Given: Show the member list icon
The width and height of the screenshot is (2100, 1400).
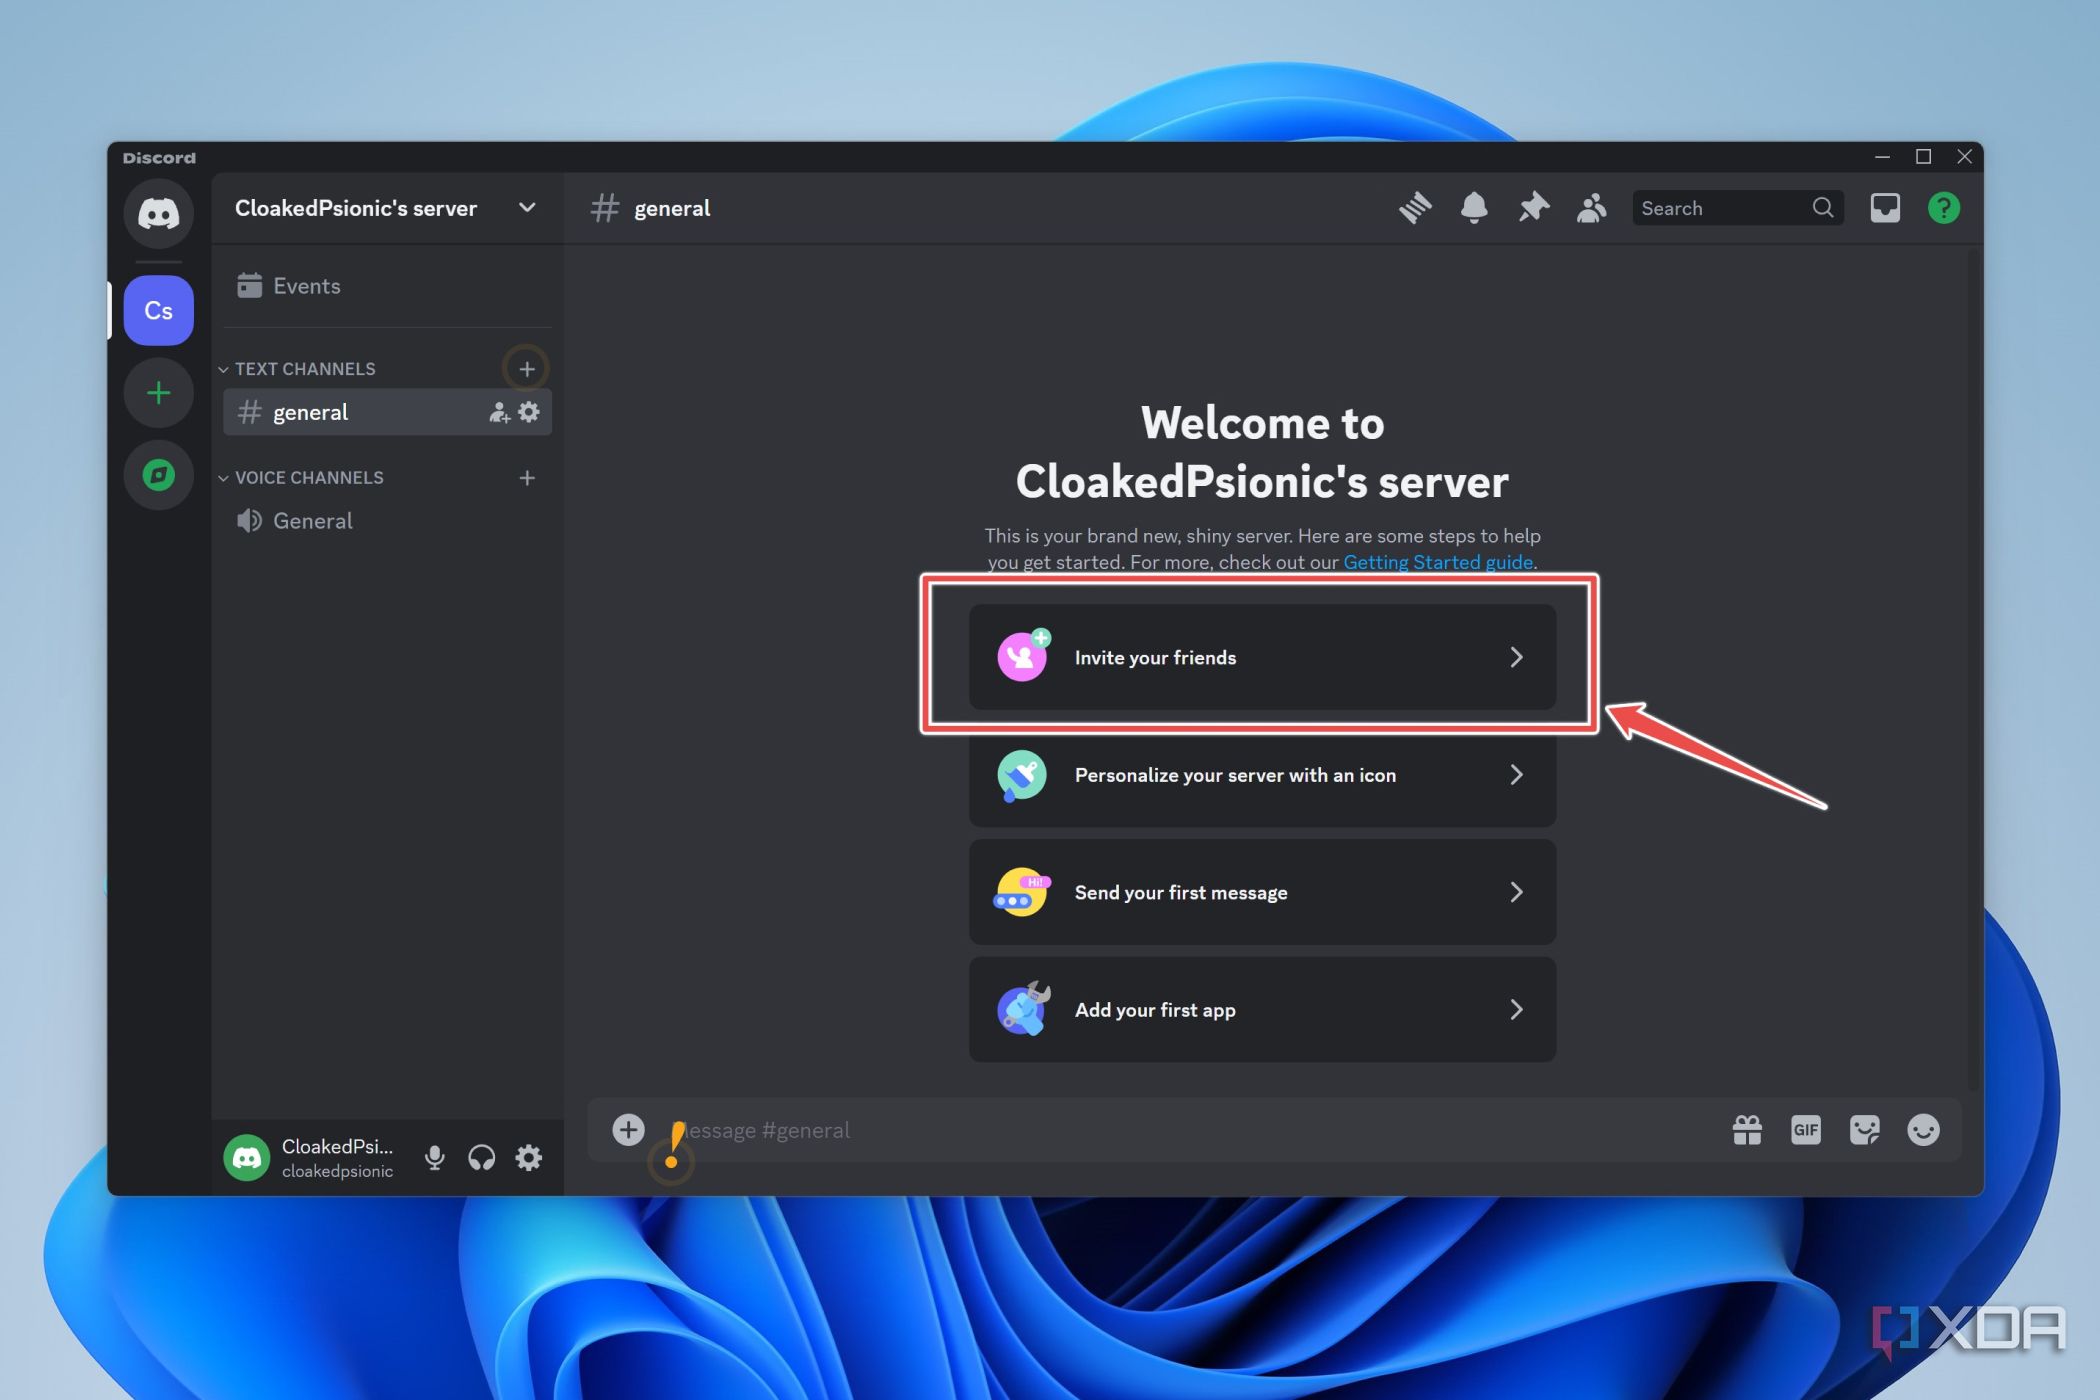Looking at the screenshot, I should pos(1591,207).
